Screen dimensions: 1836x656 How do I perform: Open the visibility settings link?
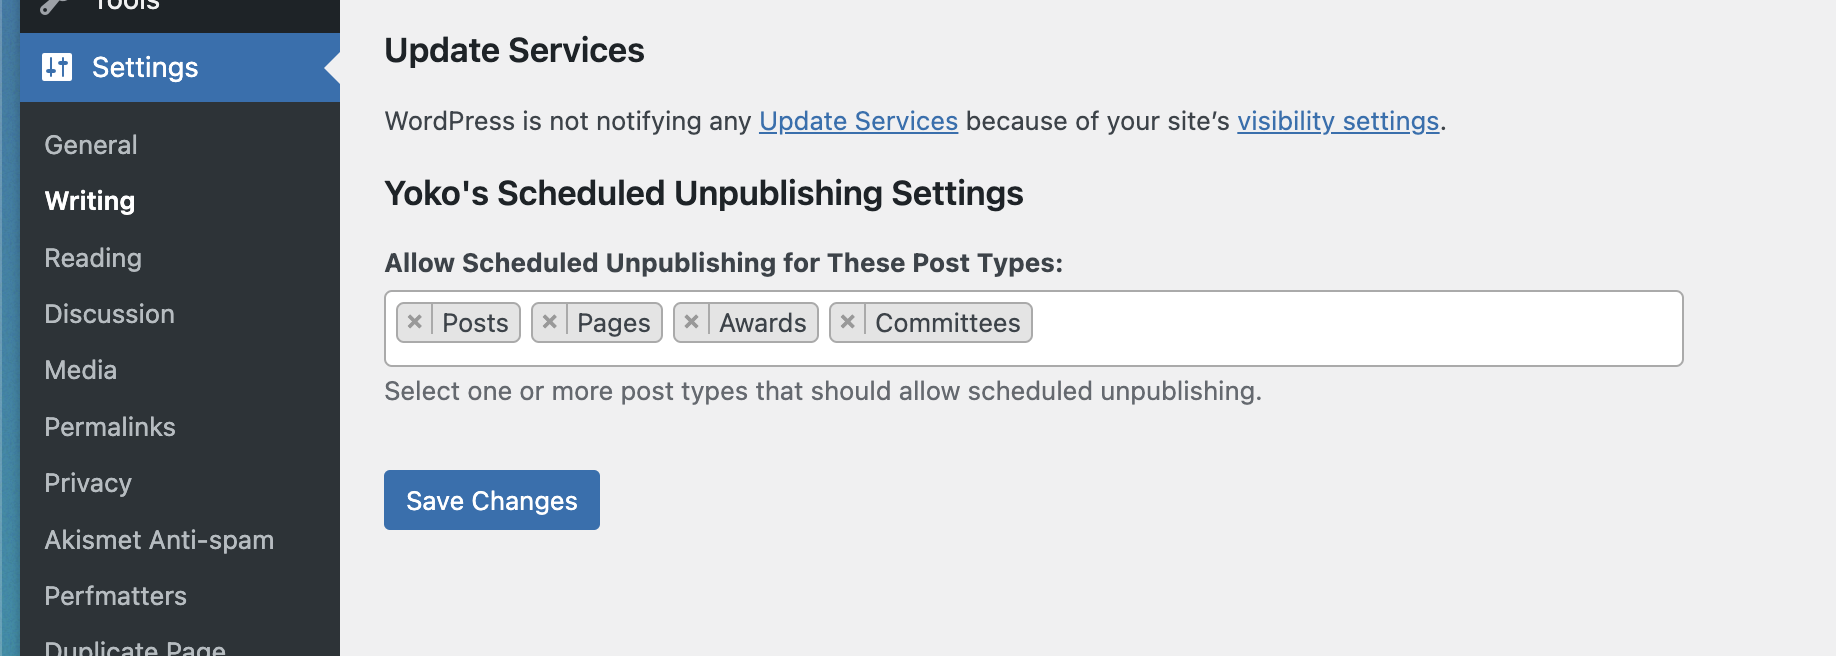pyautogui.click(x=1338, y=121)
